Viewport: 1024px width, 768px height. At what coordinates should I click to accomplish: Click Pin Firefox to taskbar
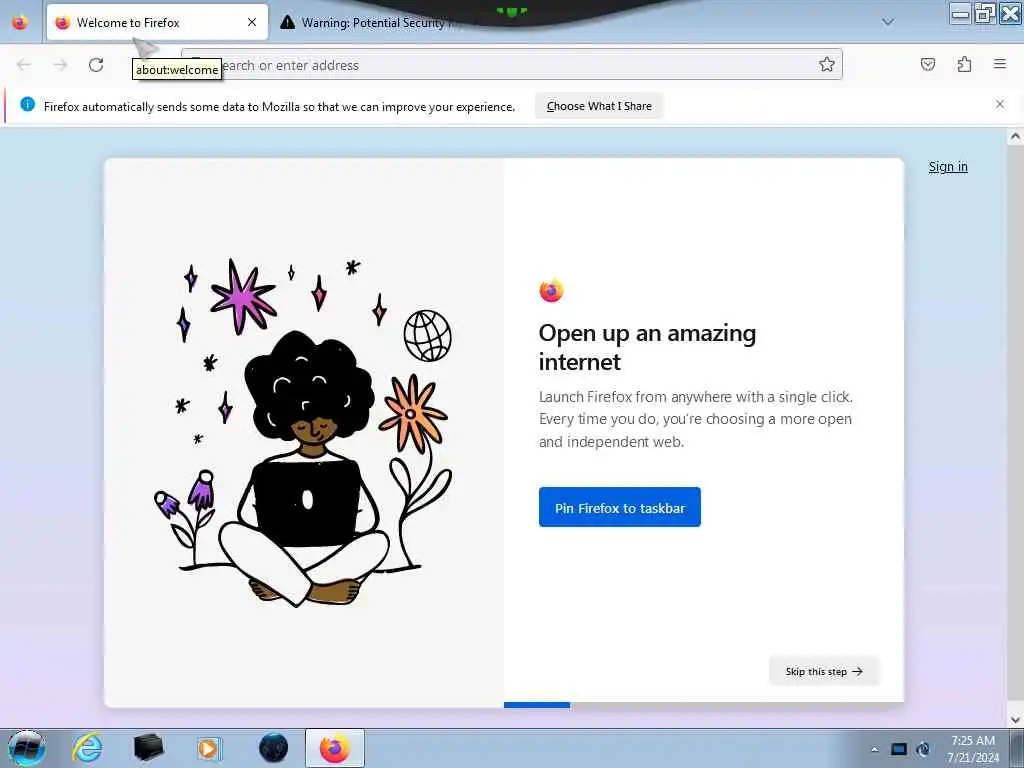pyautogui.click(x=620, y=507)
